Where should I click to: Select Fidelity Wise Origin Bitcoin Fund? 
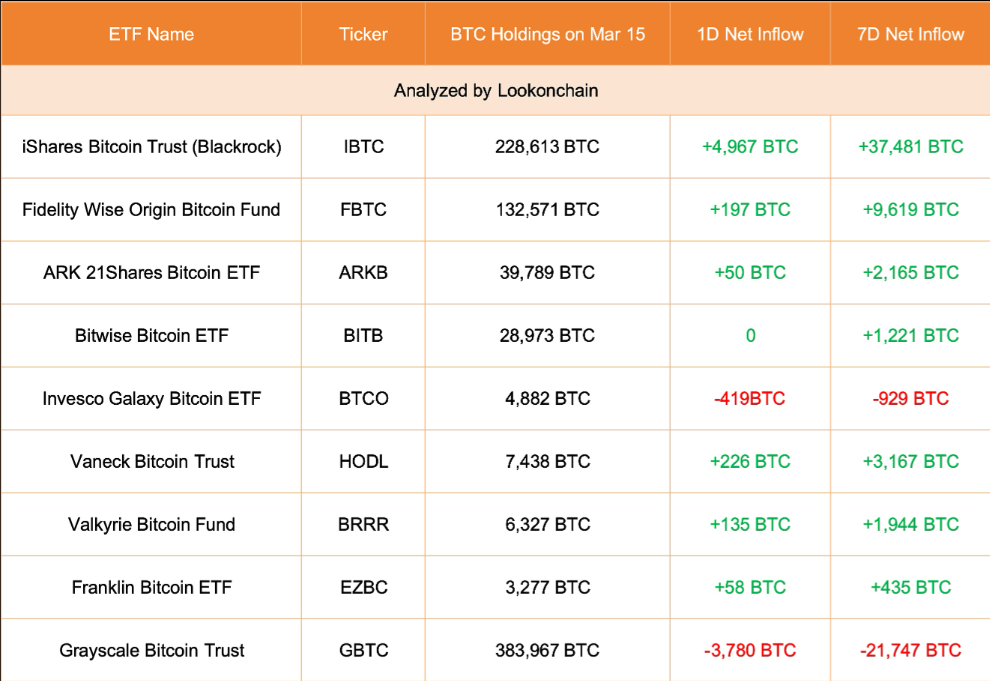(x=151, y=210)
